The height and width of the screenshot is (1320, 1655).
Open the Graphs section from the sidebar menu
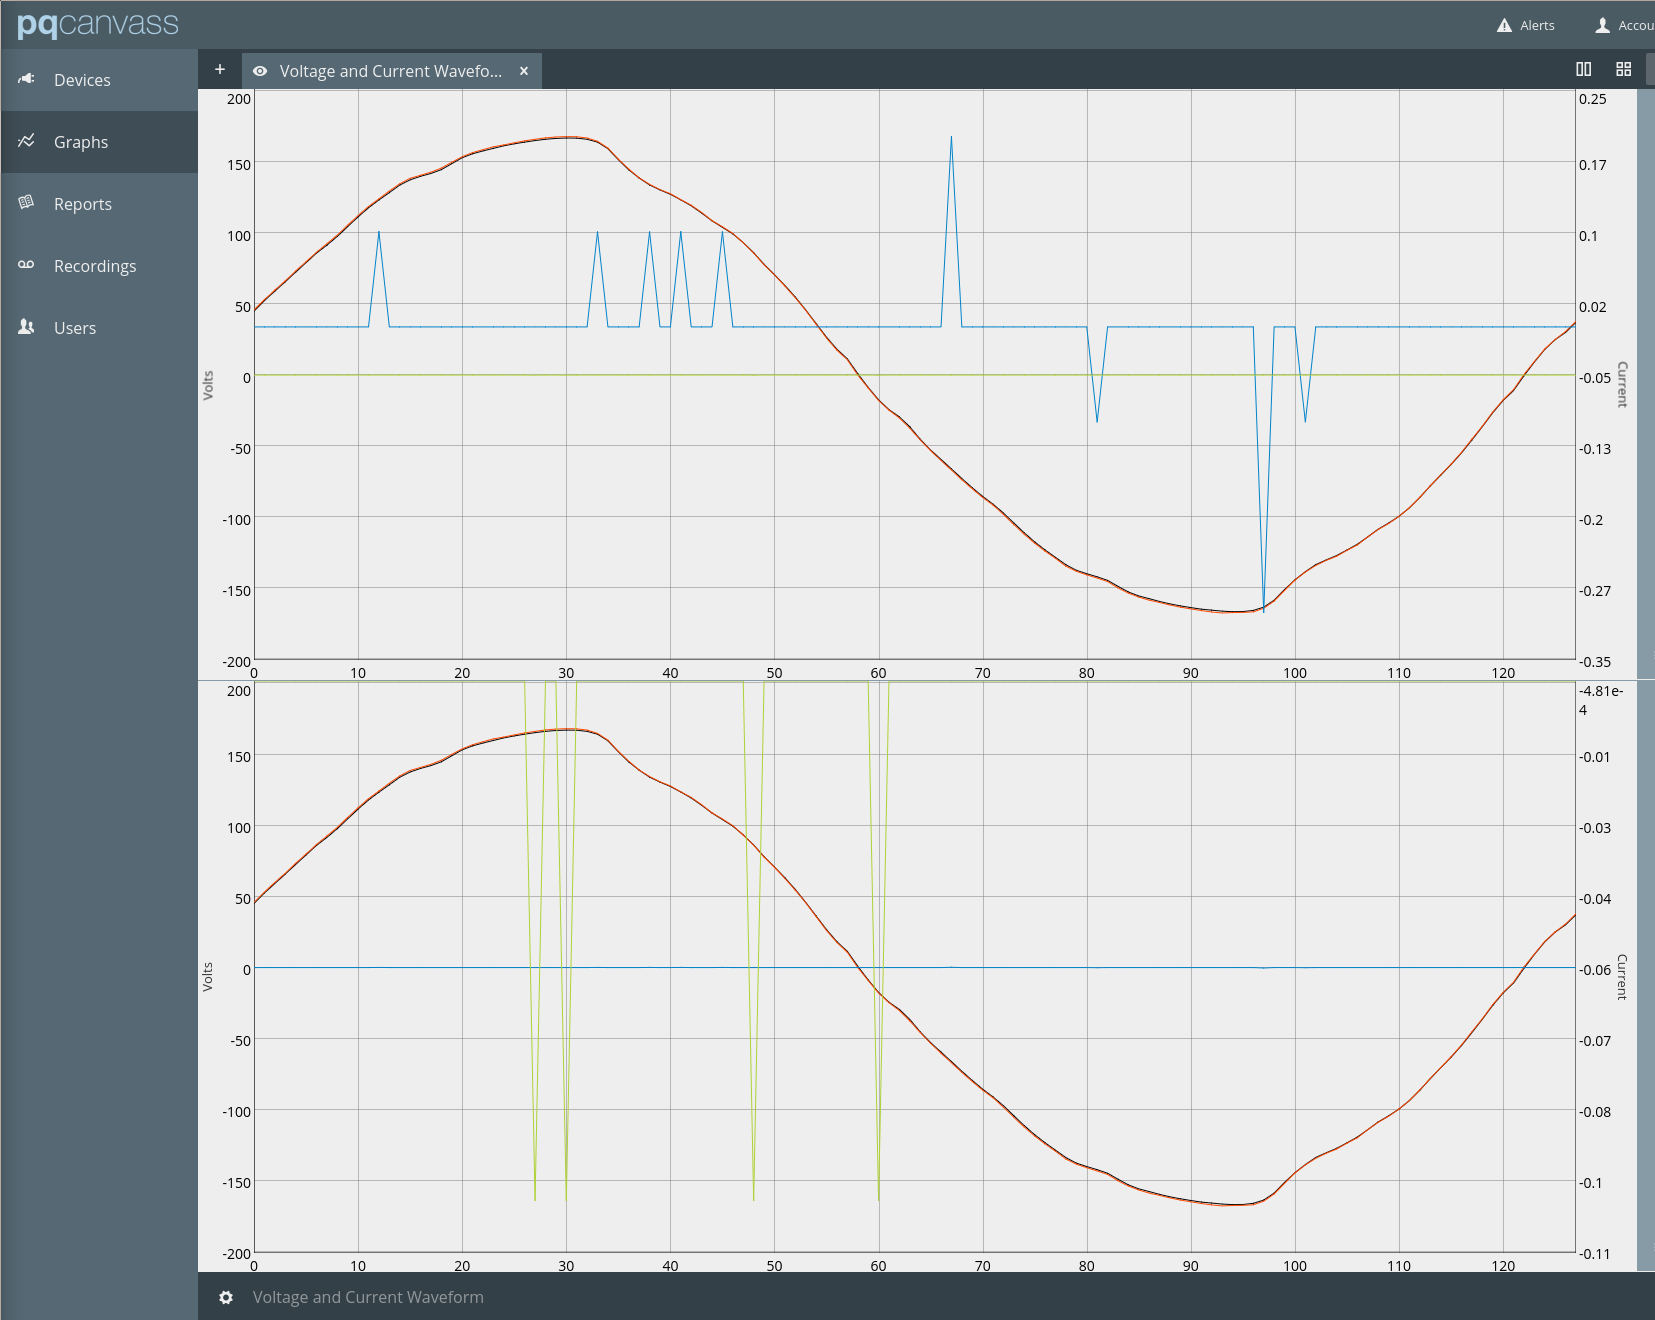81,141
